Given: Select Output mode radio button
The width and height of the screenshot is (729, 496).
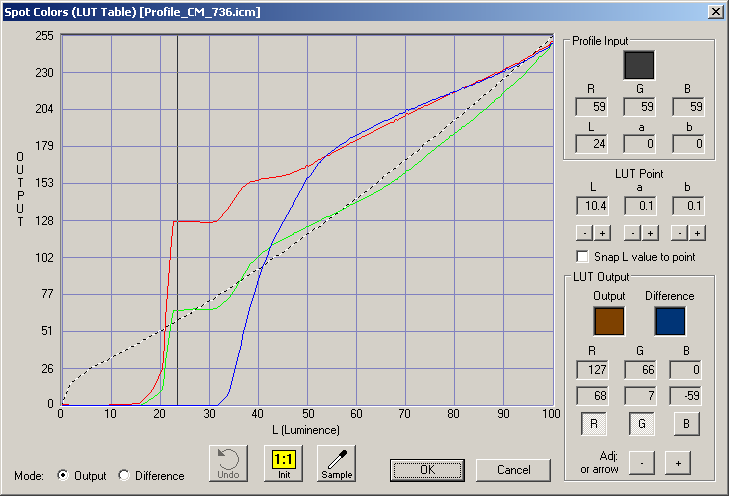Looking at the screenshot, I should 63,475.
